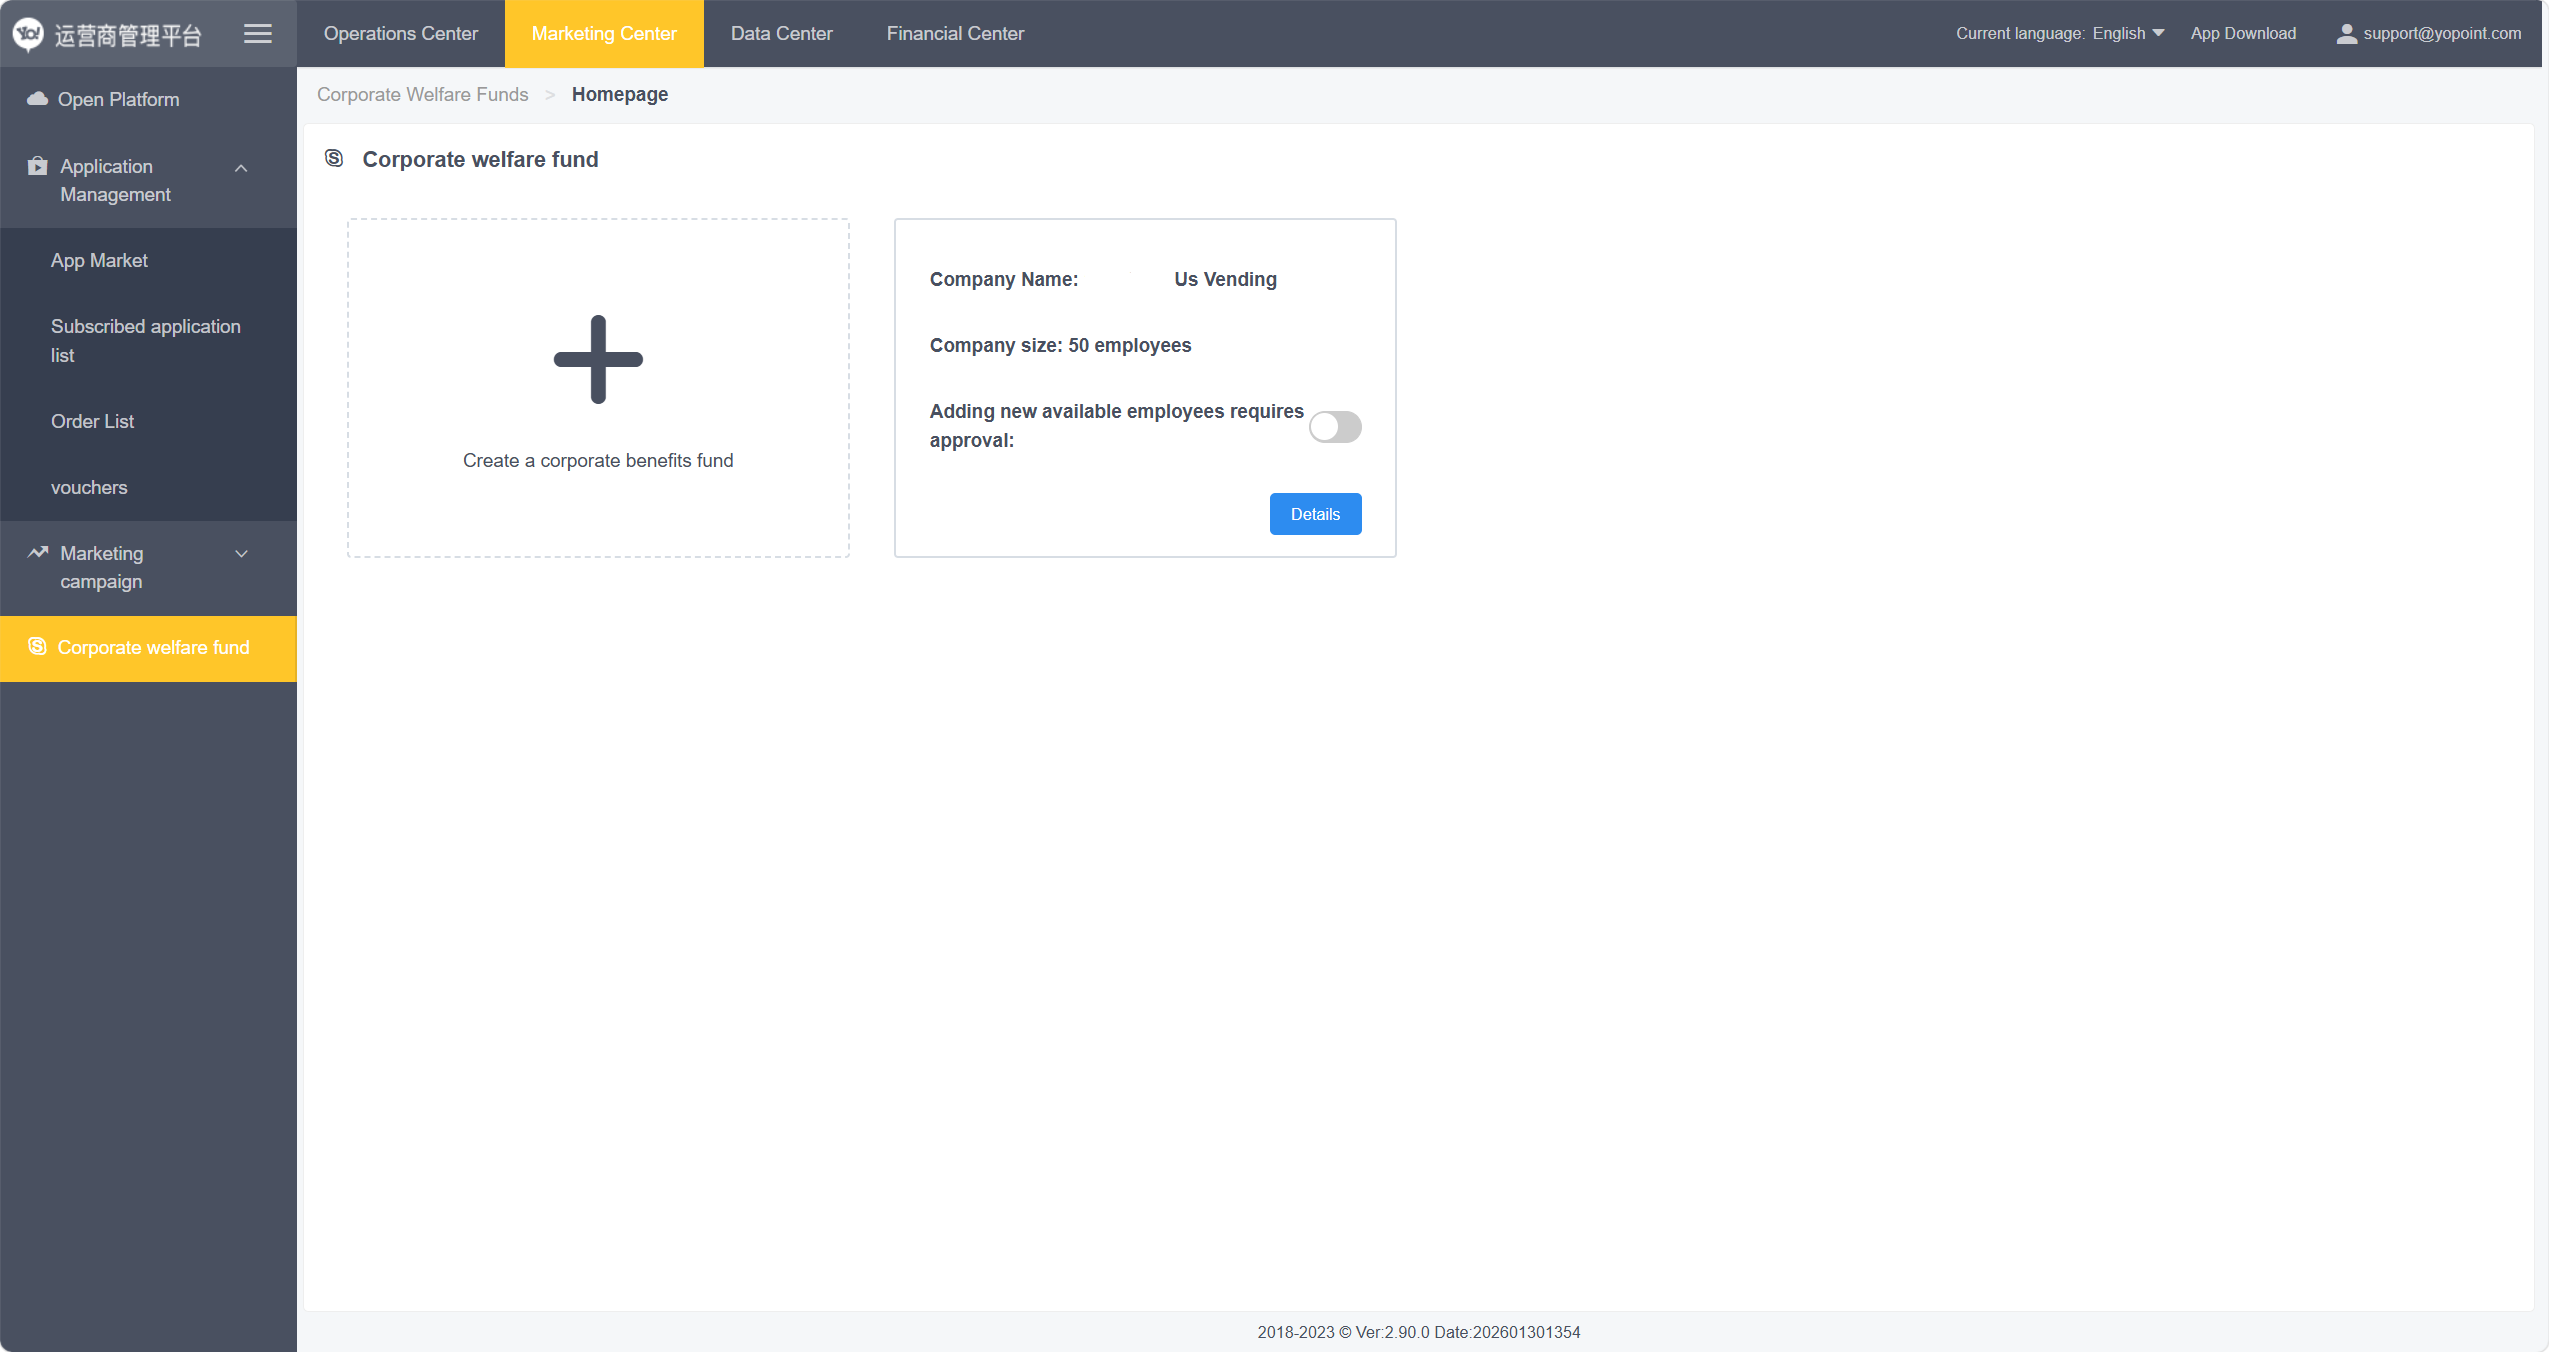
Task: Click the Adding new available employees approval label
Action: [x=1116, y=426]
